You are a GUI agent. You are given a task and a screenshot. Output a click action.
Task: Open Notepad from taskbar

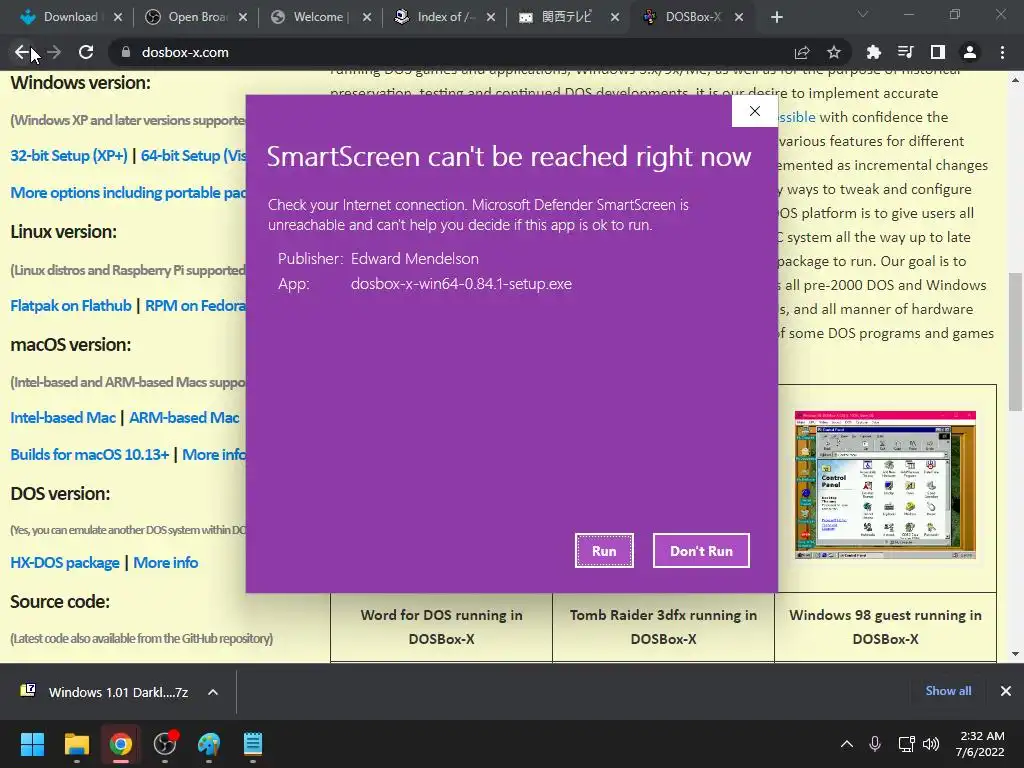tap(253, 744)
